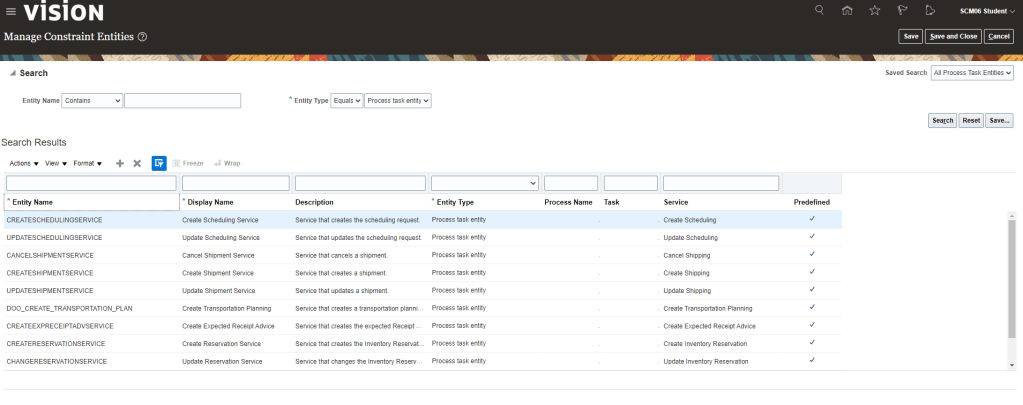Add a new row with plus icon
Viewport: 1023px width, 405px height.
(x=120, y=163)
